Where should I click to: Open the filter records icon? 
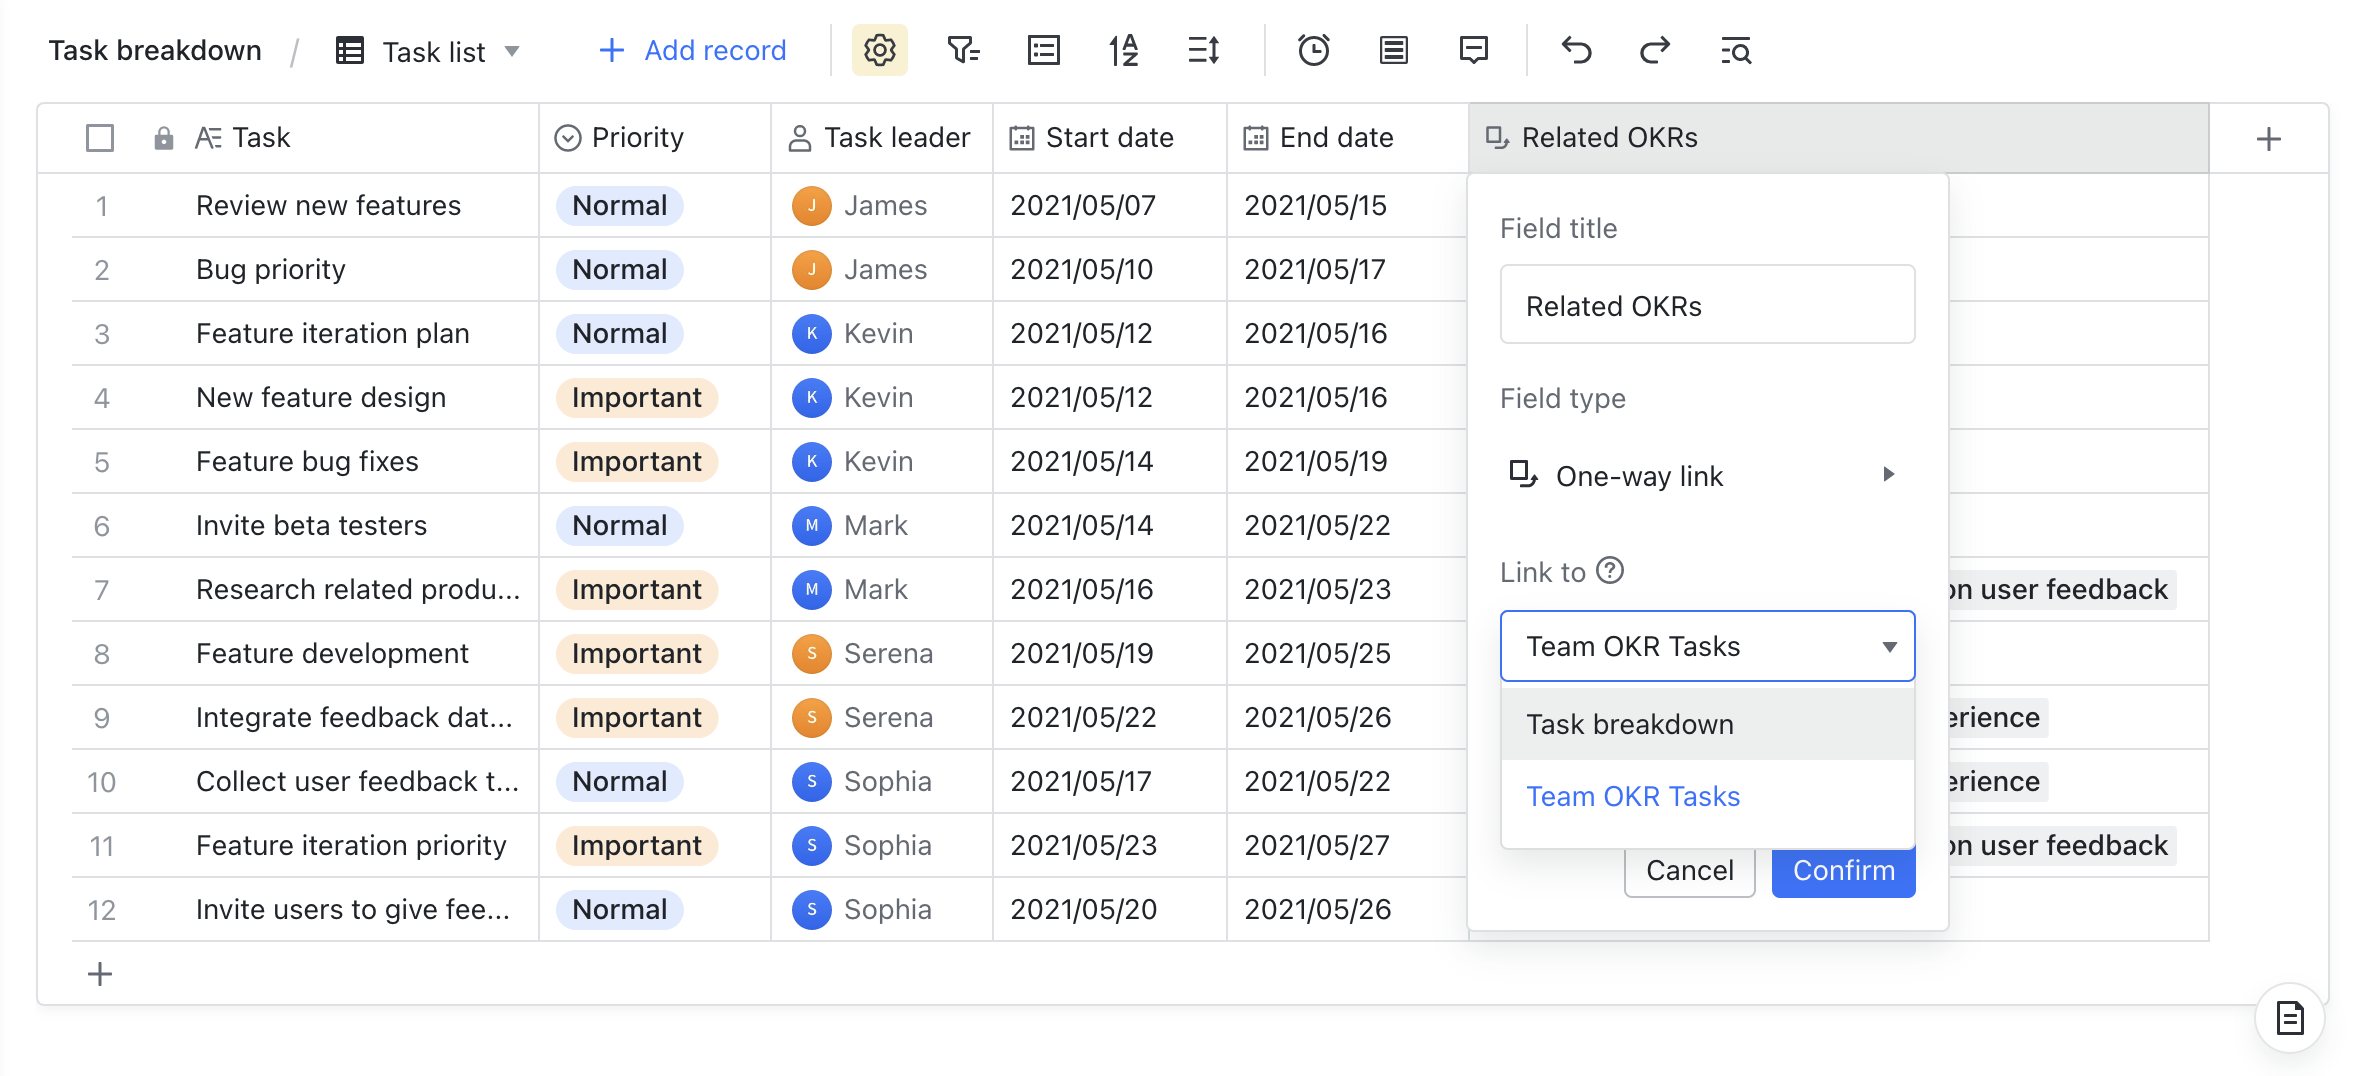[x=963, y=50]
